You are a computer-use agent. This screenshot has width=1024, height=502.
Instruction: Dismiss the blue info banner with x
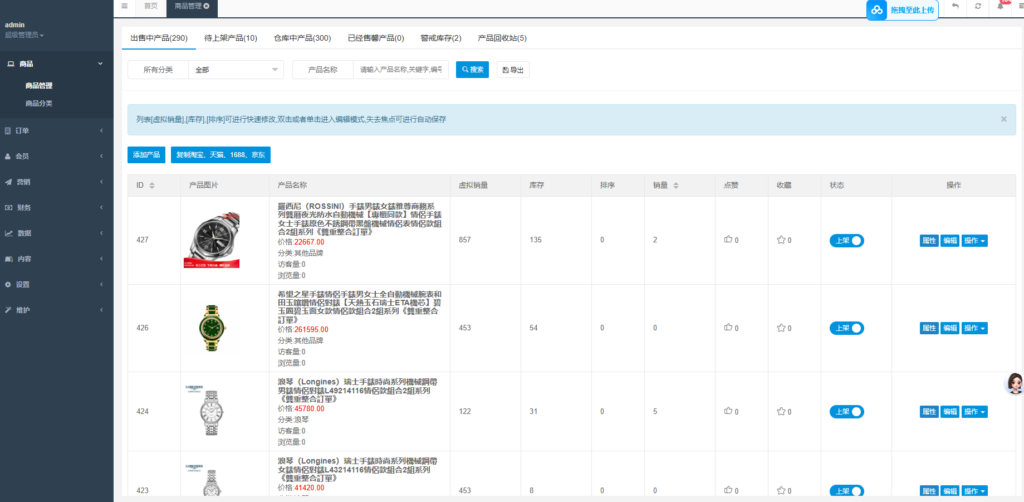(1004, 119)
